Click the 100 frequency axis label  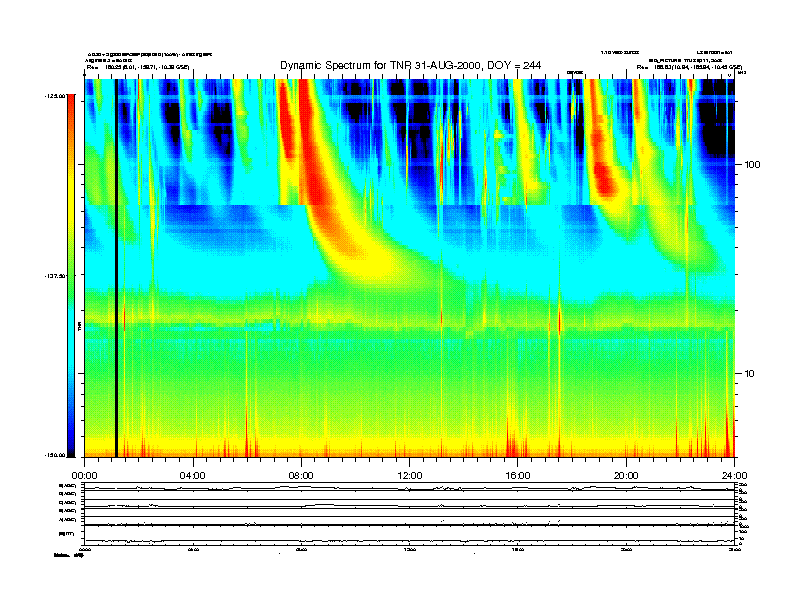tap(752, 165)
